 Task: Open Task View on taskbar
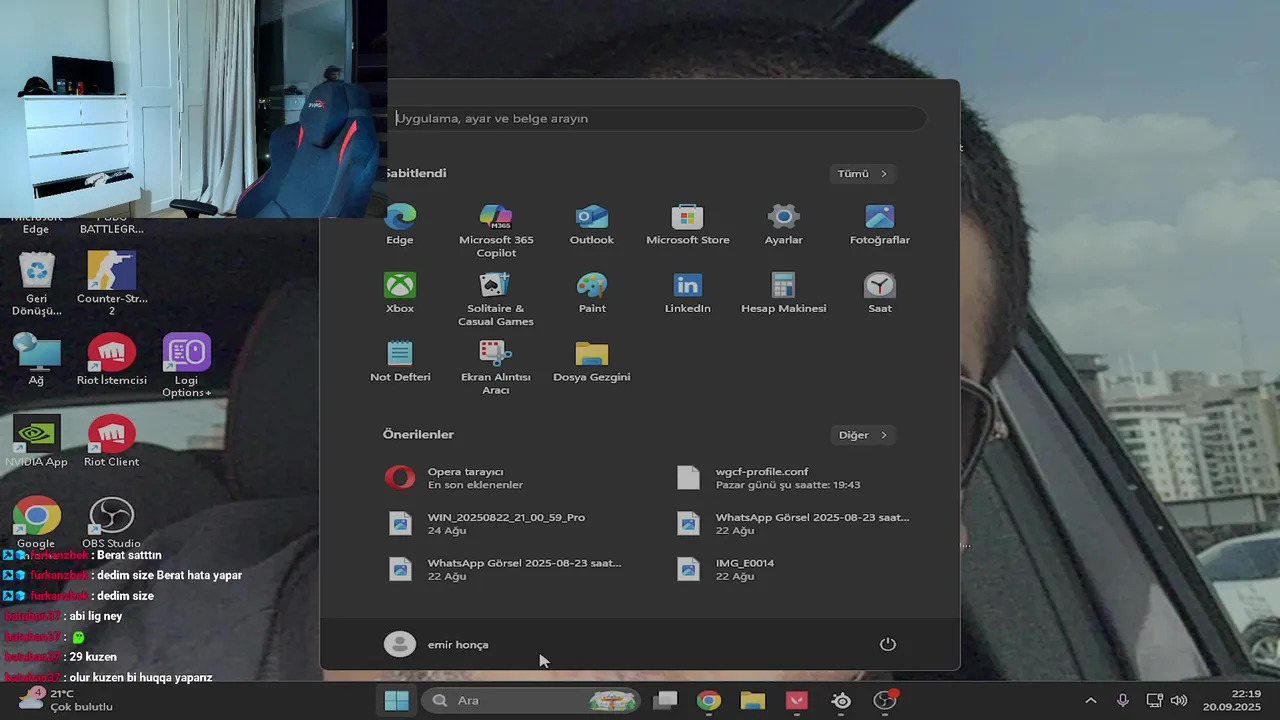coord(665,700)
